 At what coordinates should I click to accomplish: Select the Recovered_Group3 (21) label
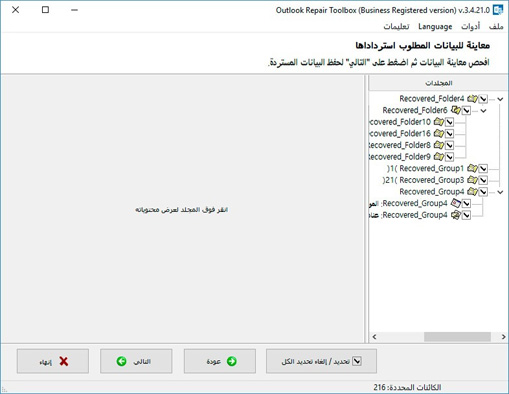tap(423, 180)
